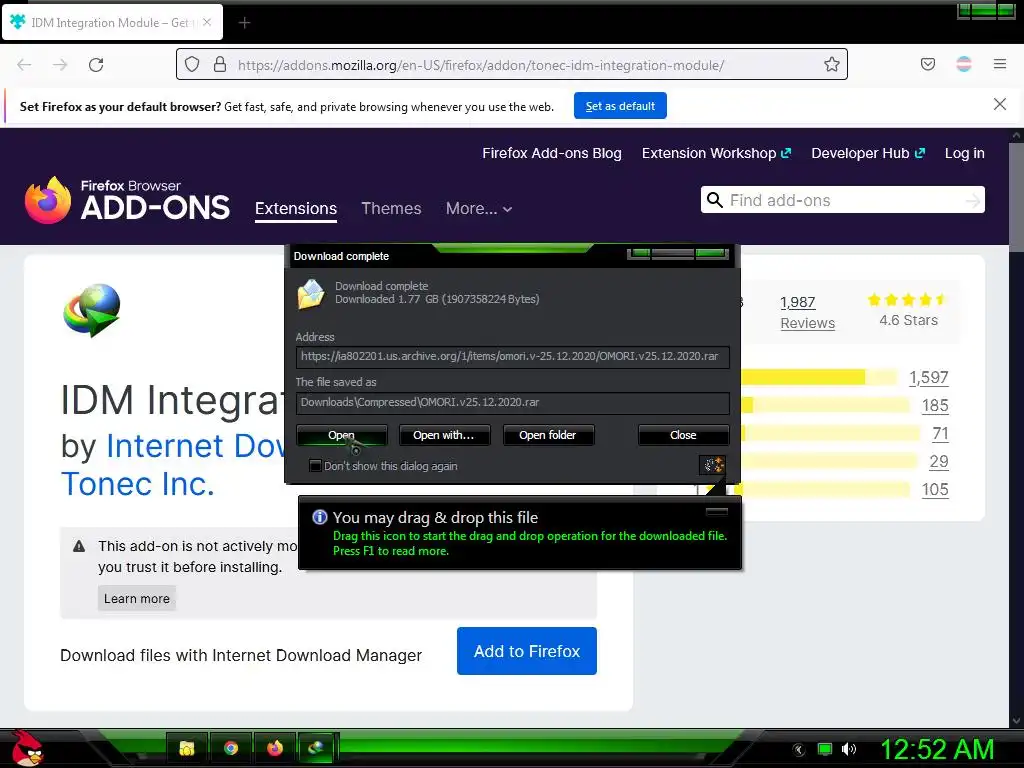Open the 1,987 Reviews link
Image resolution: width=1024 pixels, height=768 pixels.
point(807,312)
